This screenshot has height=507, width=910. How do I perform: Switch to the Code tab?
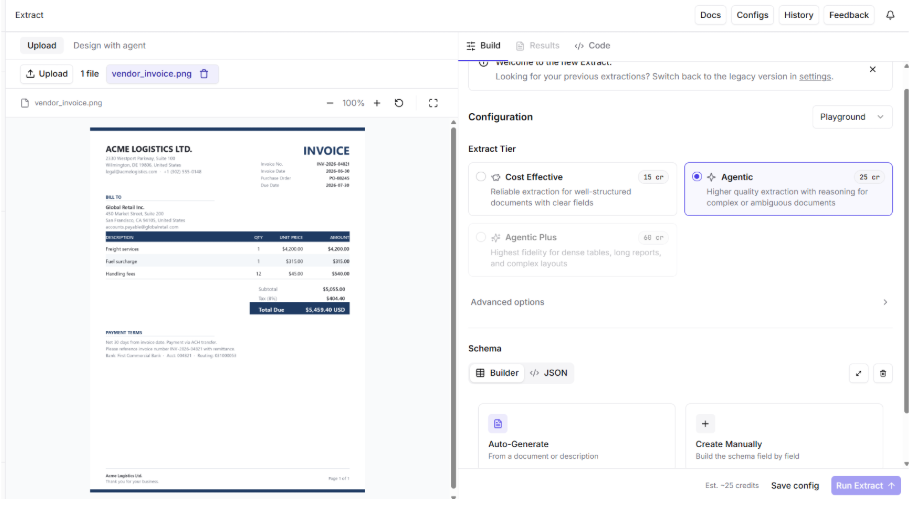pos(593,46)
